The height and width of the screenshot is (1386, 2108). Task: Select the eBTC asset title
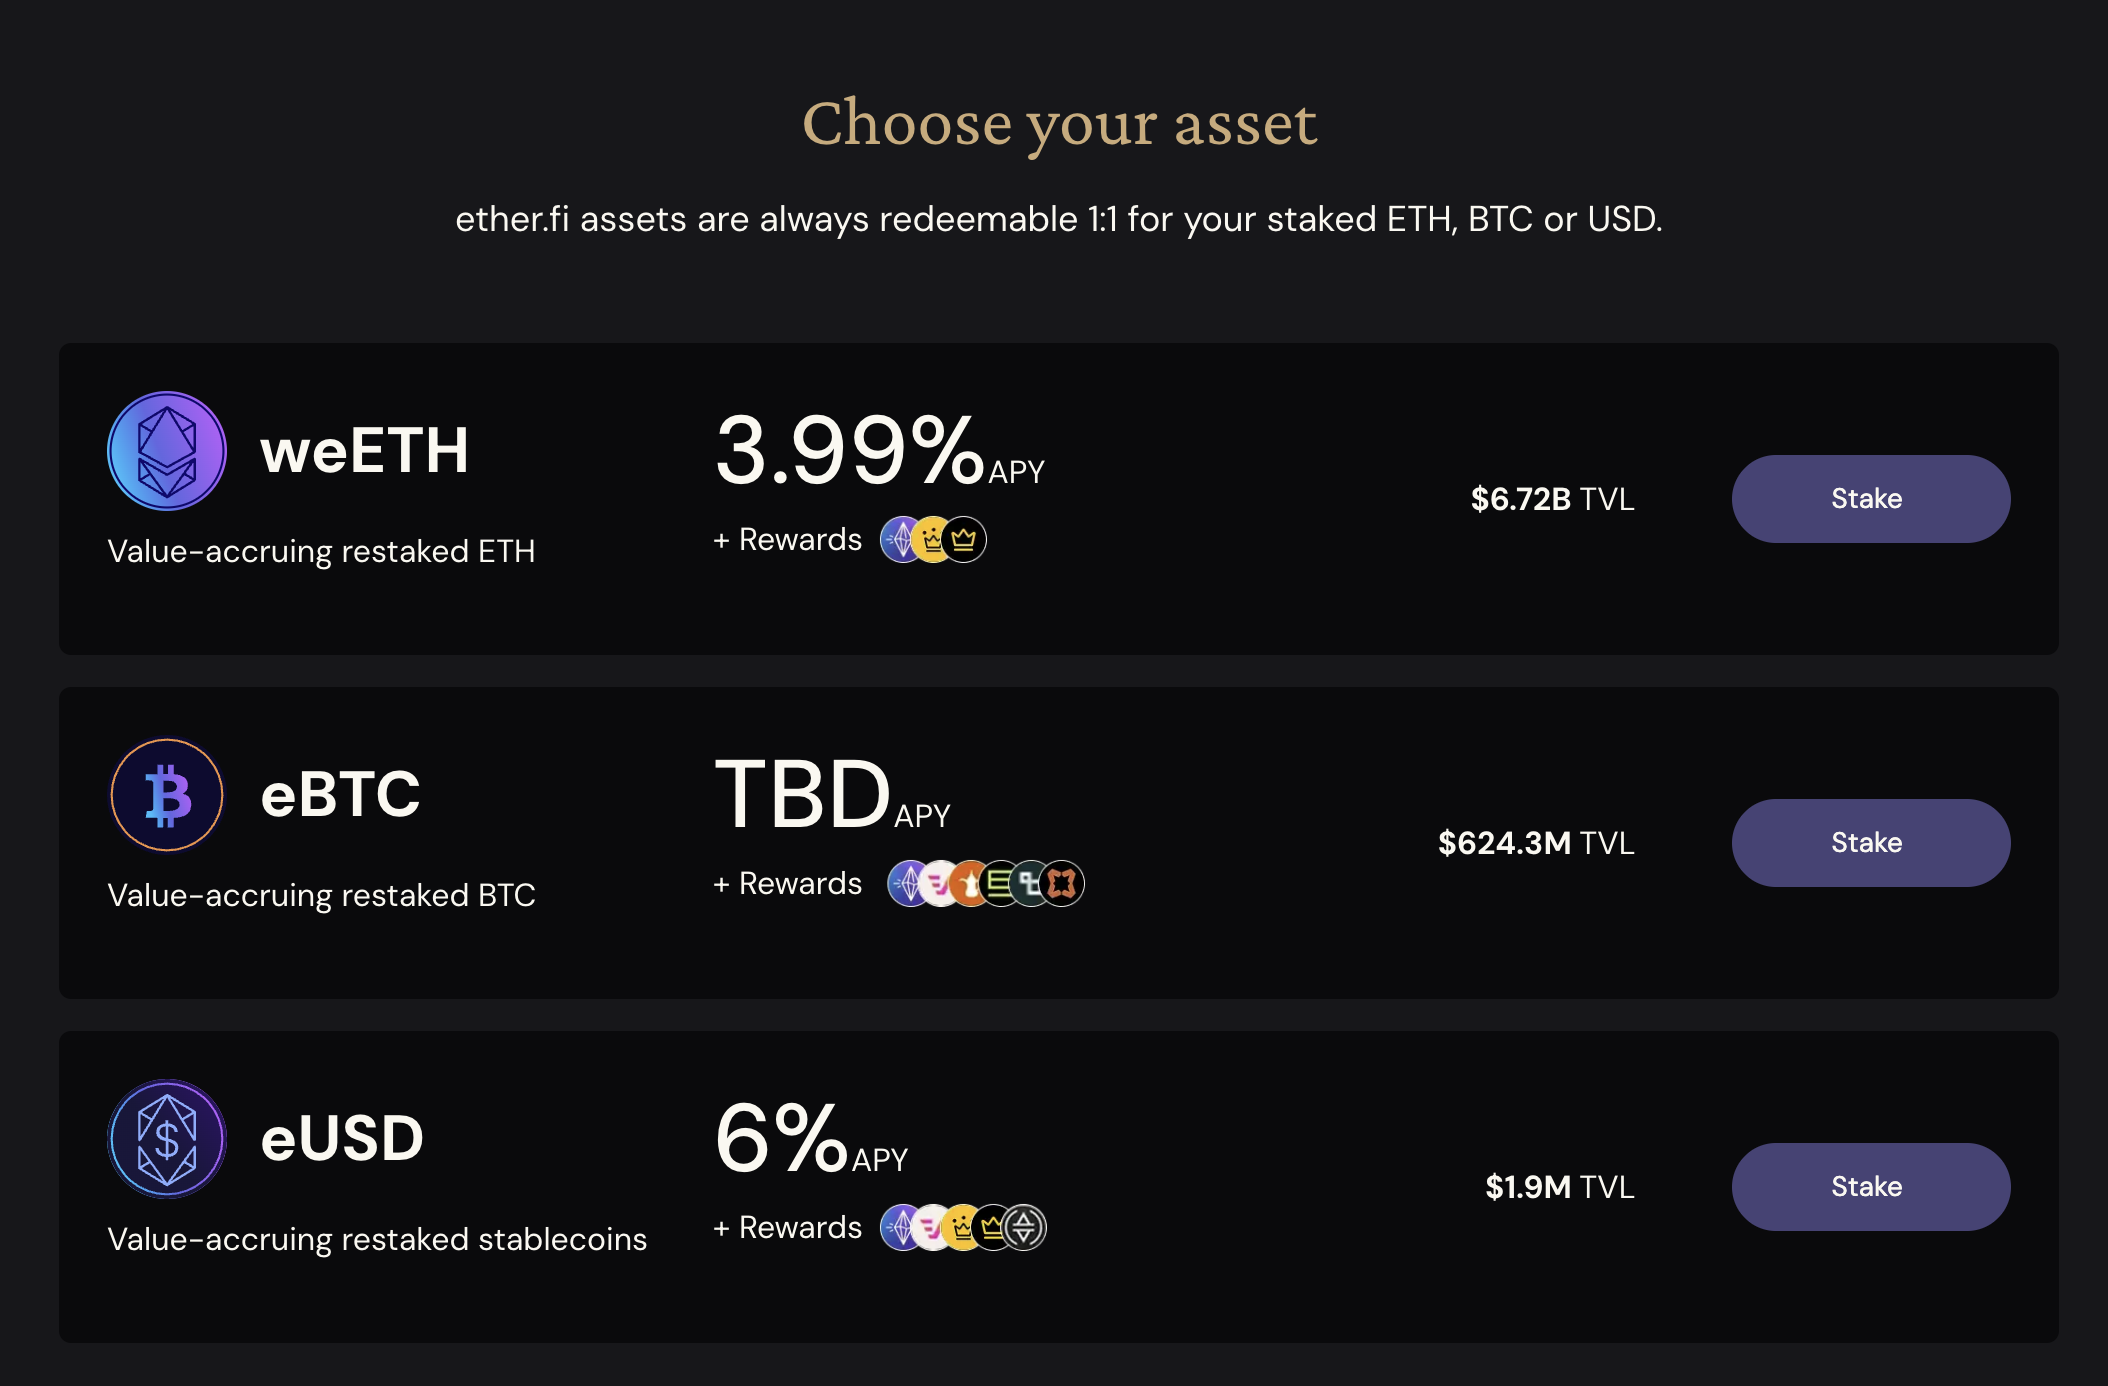pos(340,795)
